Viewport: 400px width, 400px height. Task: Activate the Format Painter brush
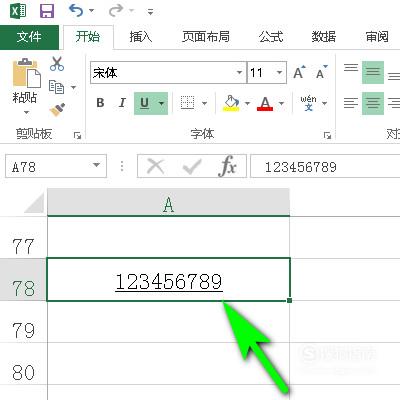[57, 110]
